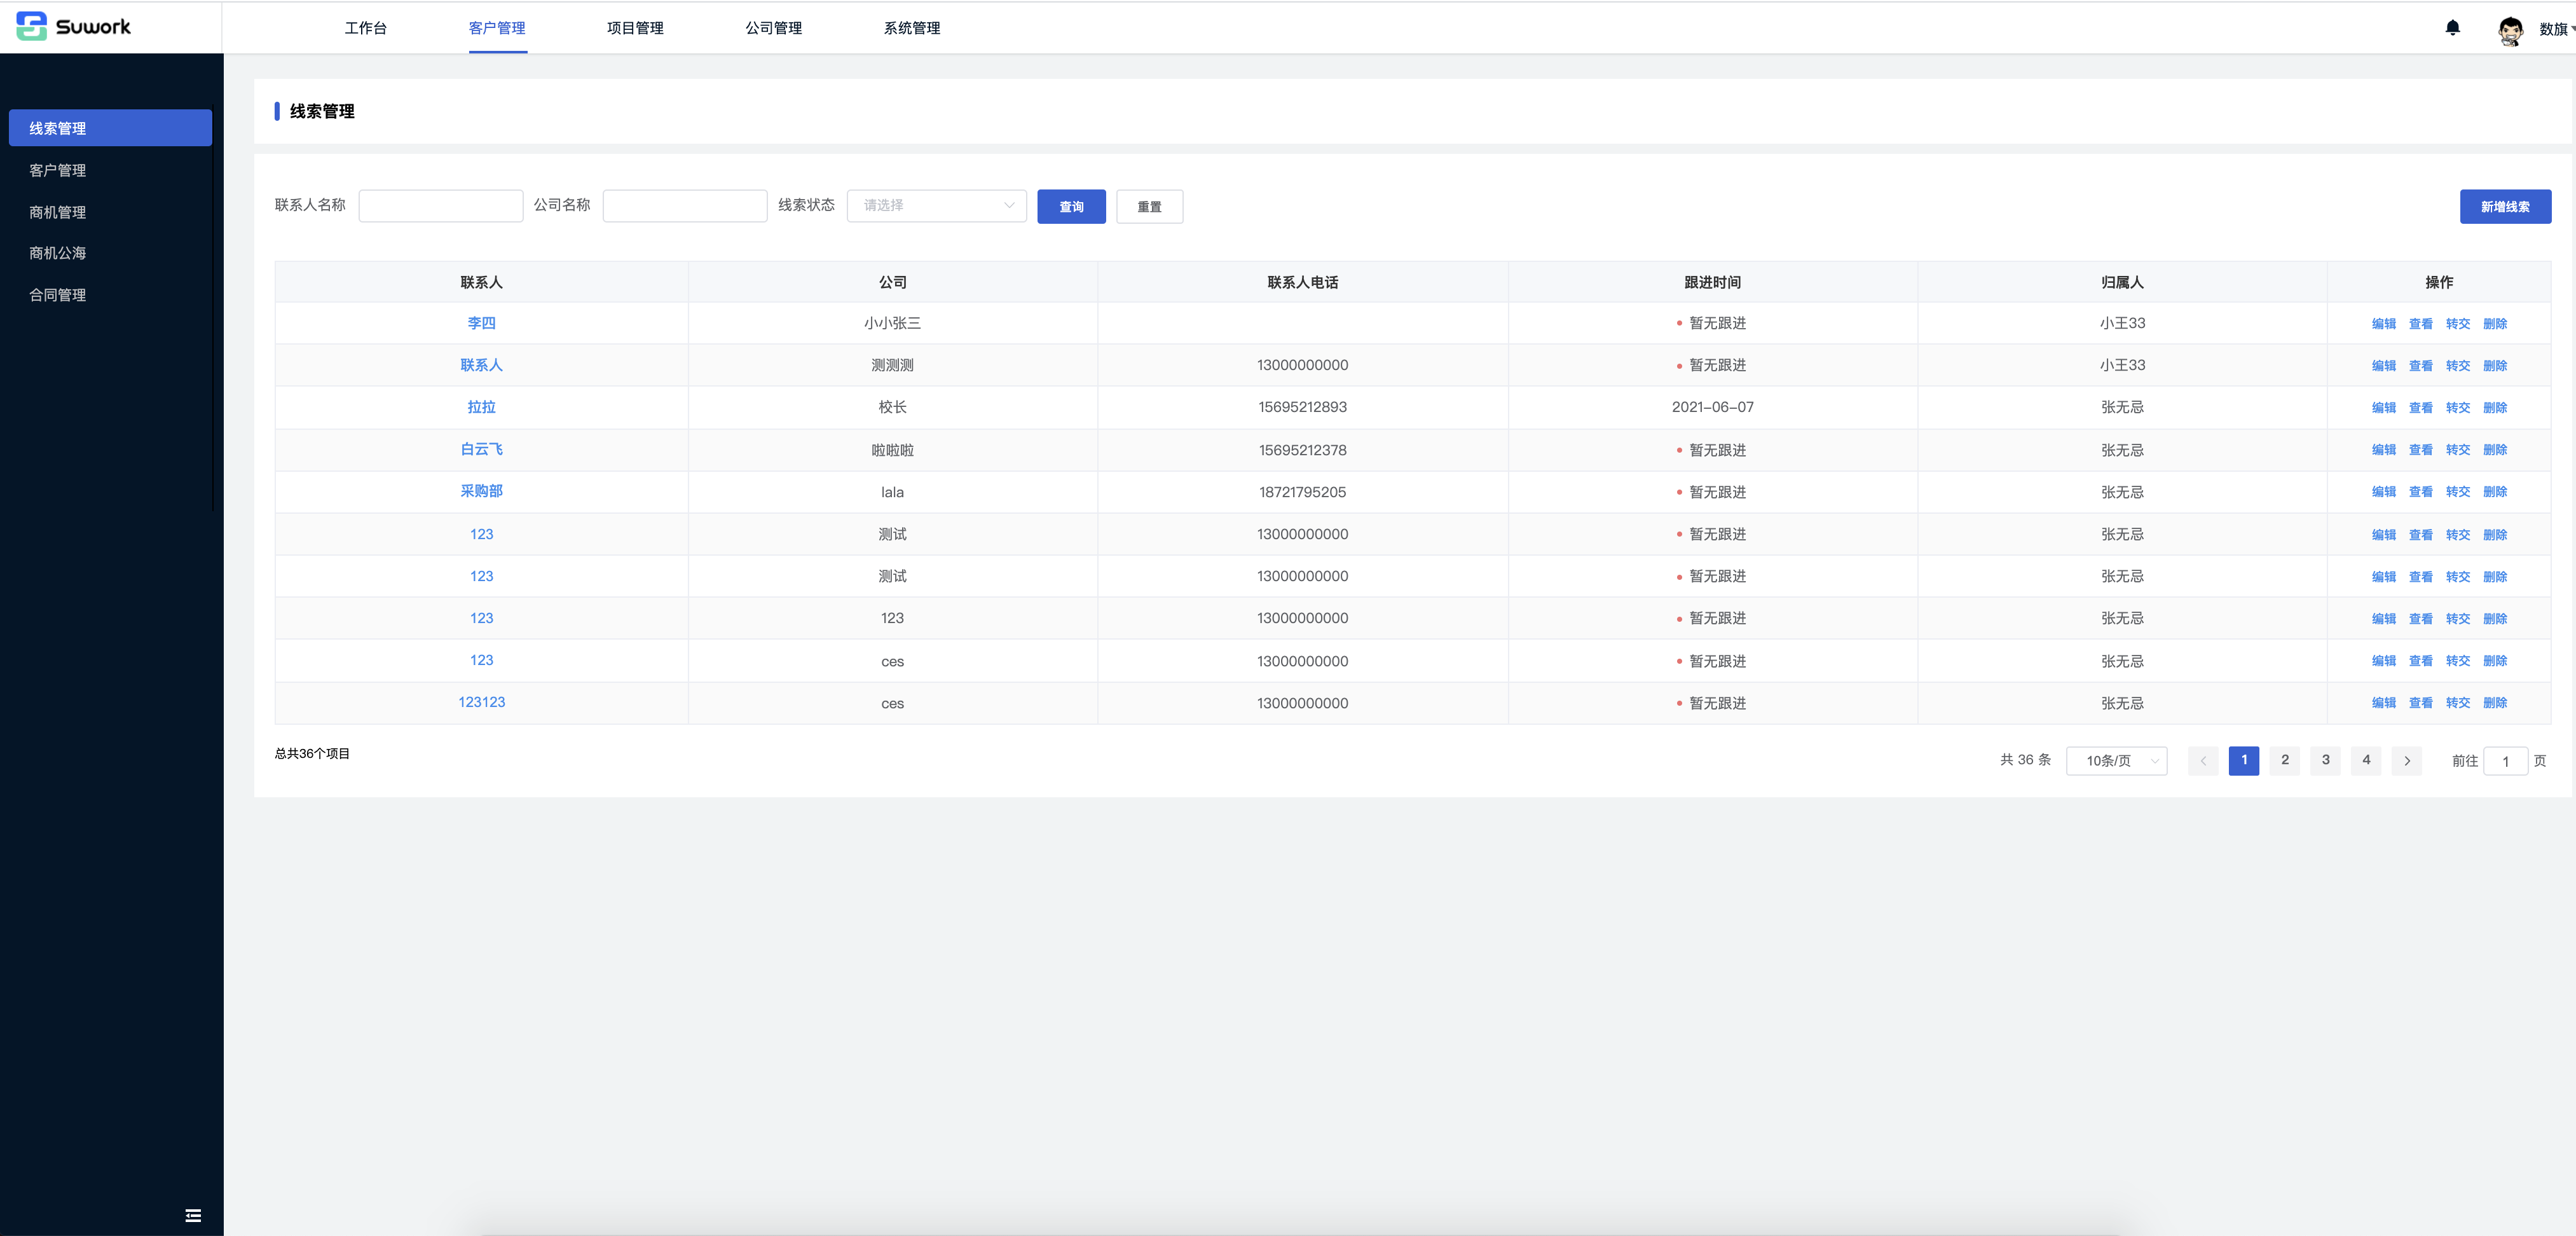Switch to 工作台 tab
Screen dimensions: 2576x1236
[365, 28]
